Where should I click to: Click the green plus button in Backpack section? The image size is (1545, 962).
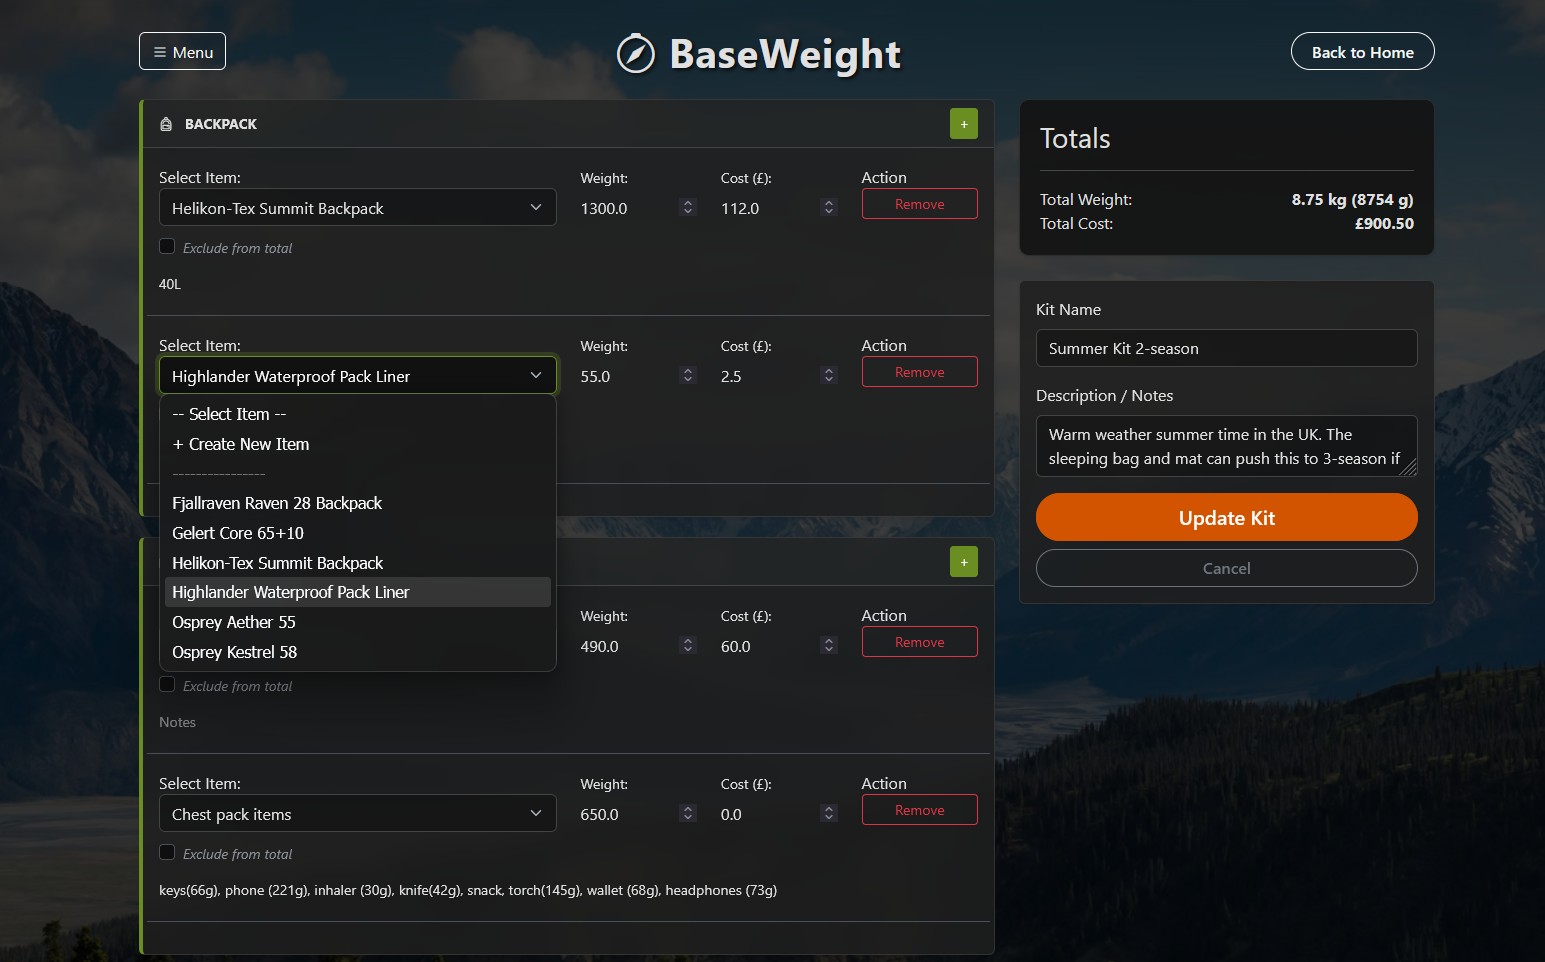pyautogui.click(x=963, y=124)
